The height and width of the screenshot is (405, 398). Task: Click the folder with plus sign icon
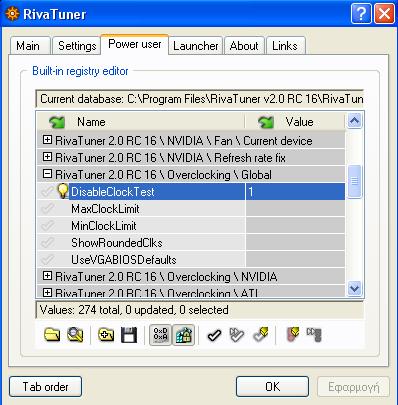click(106, 335)
